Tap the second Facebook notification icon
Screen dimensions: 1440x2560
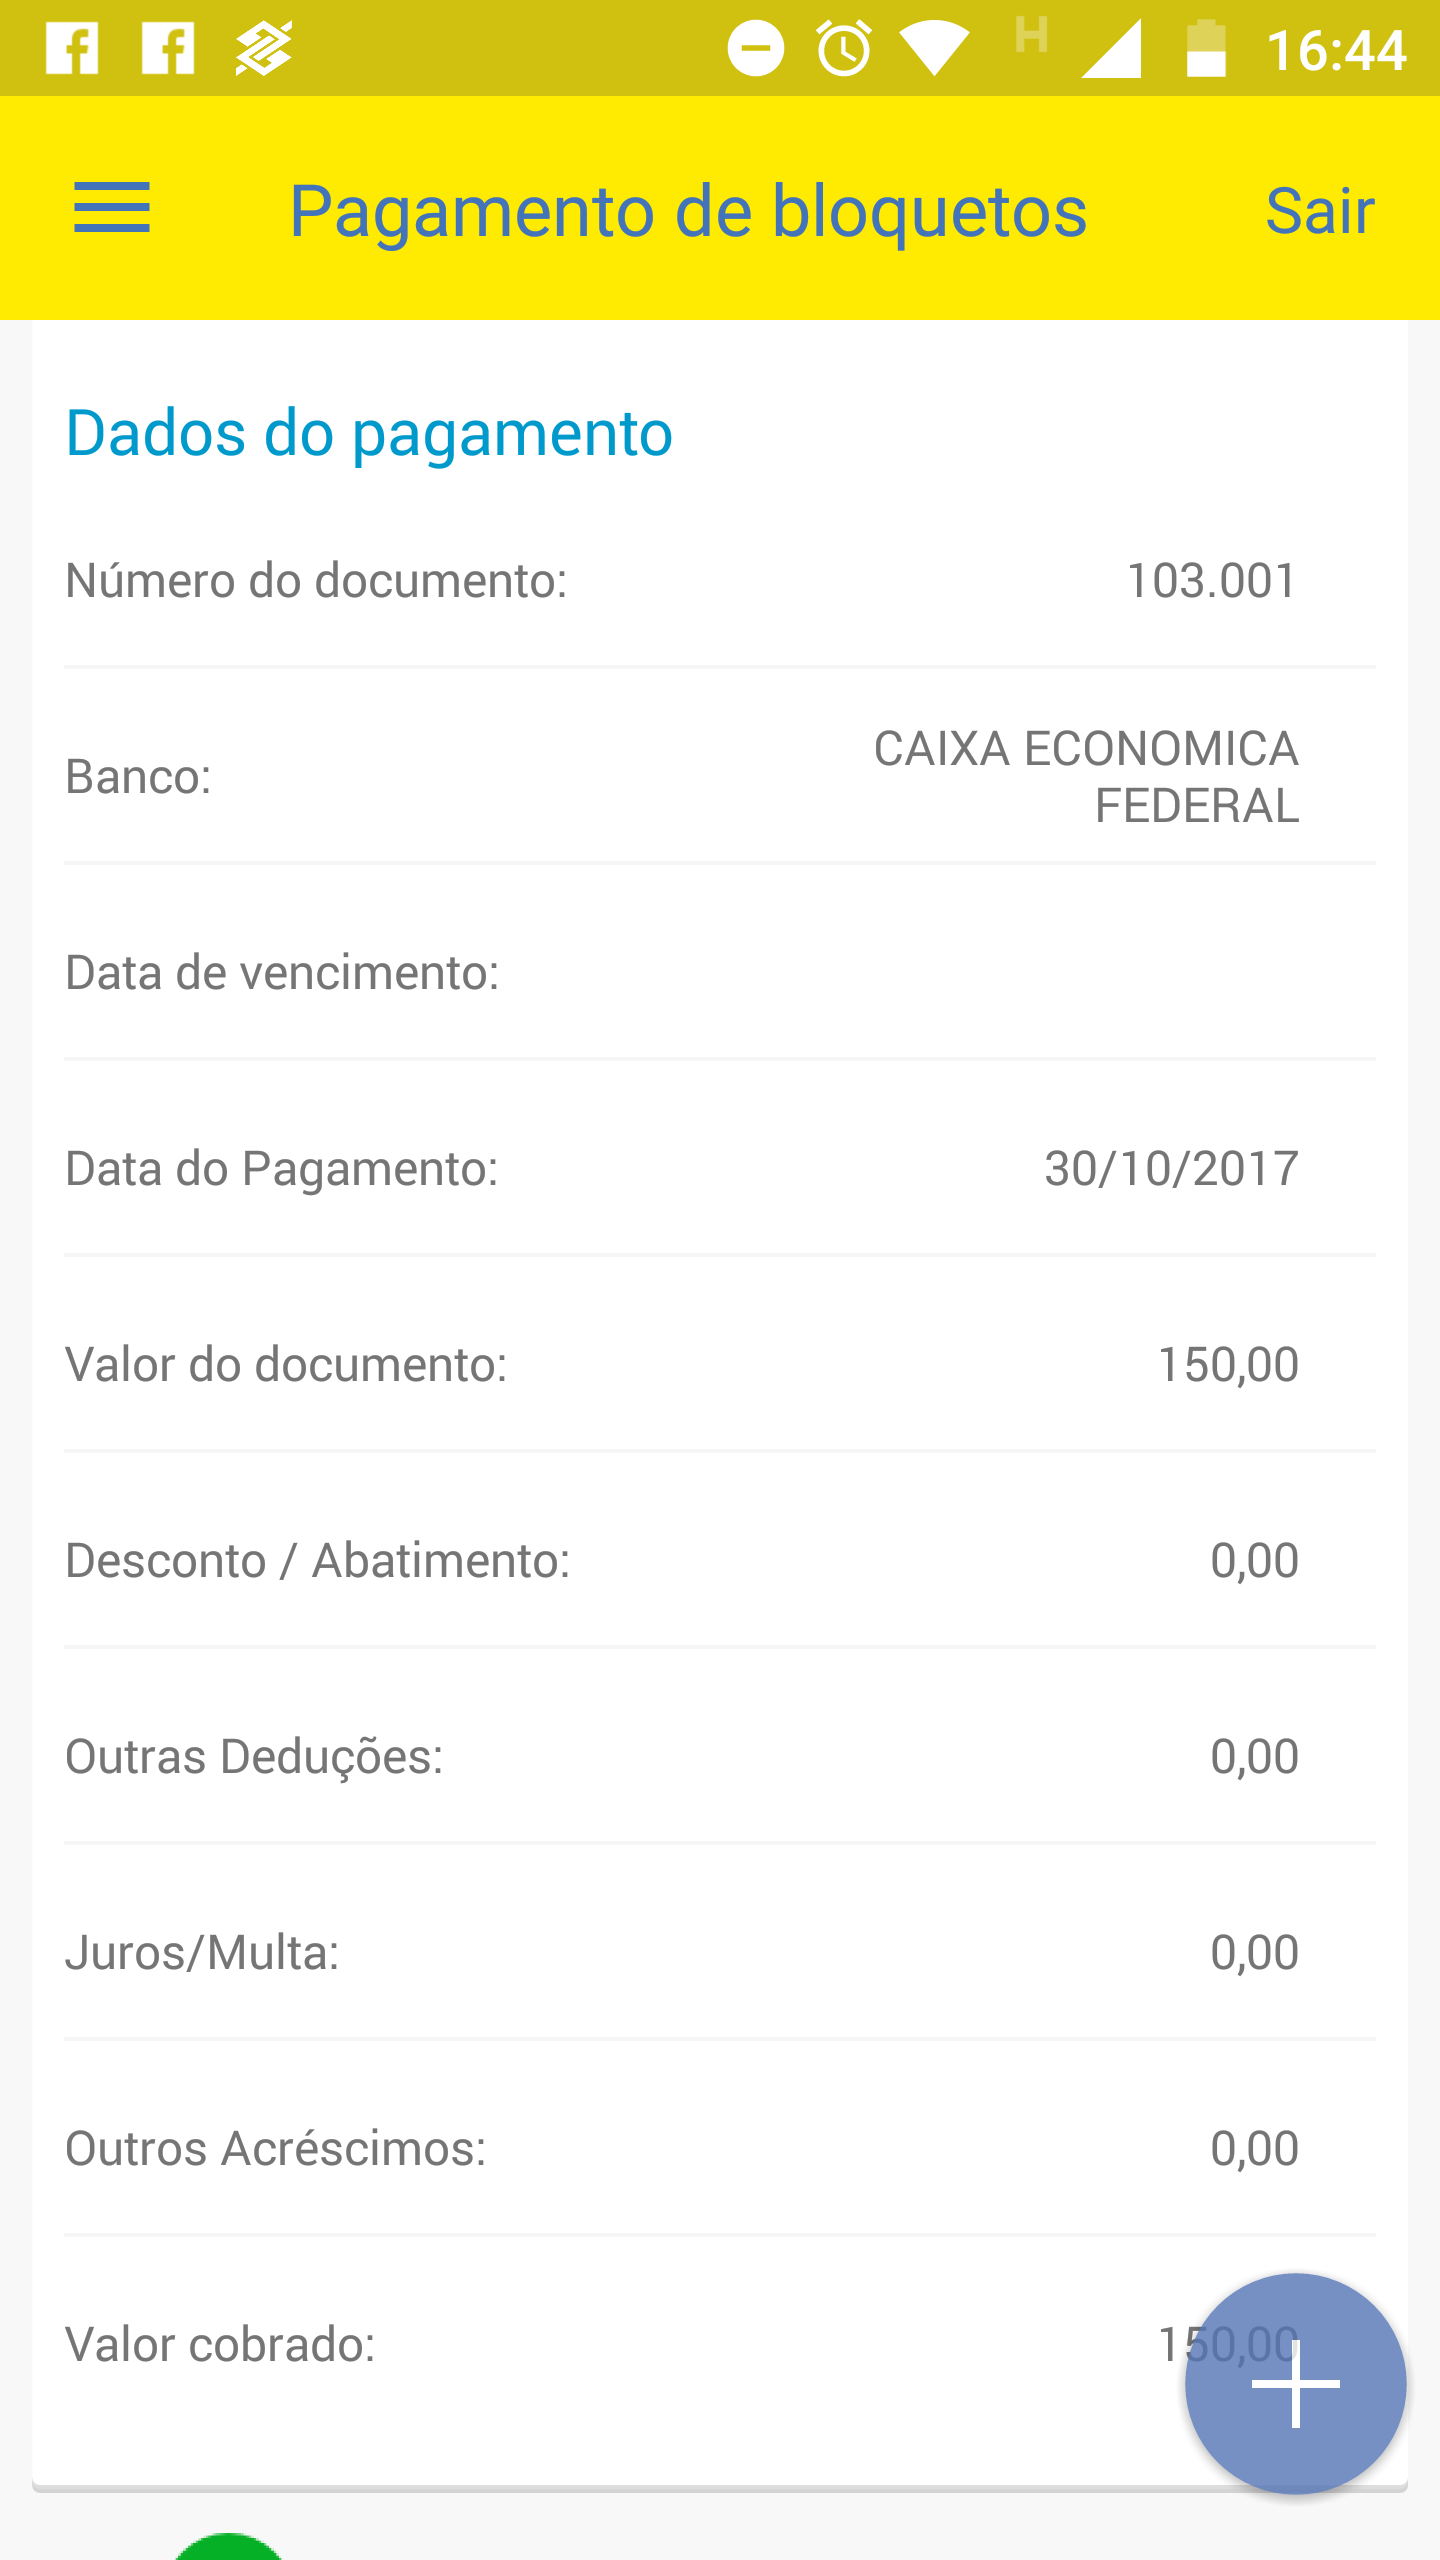point(168,48)
